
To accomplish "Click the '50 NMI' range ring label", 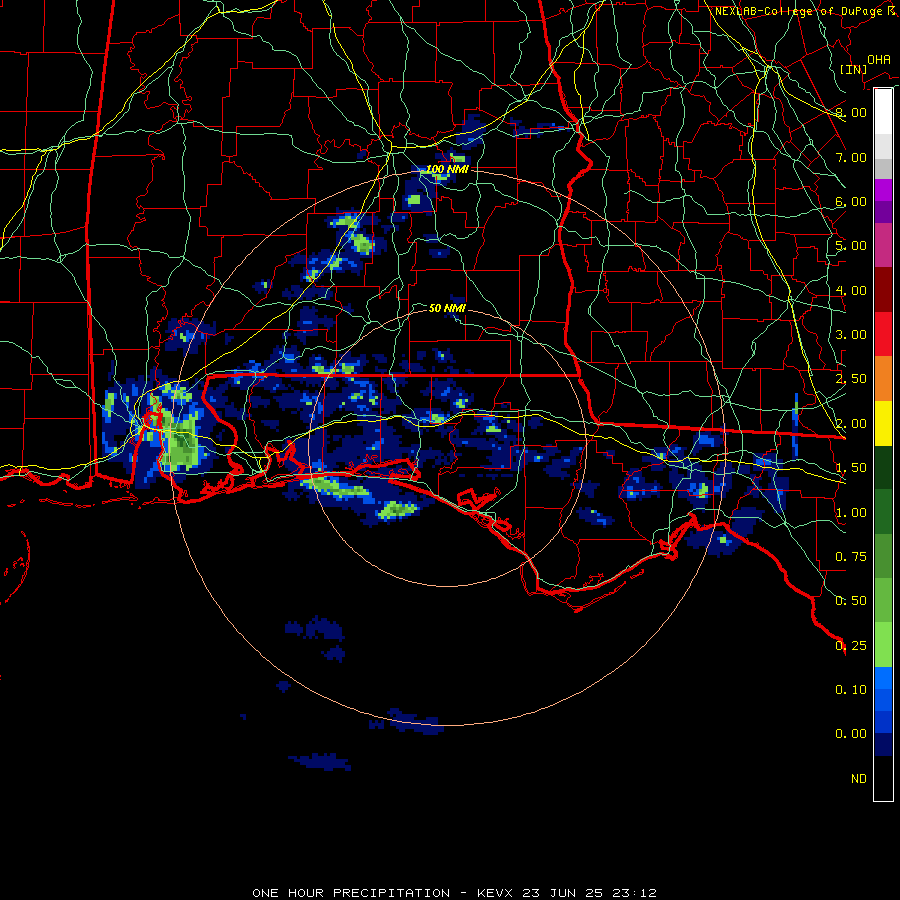I will click(447, 308).
